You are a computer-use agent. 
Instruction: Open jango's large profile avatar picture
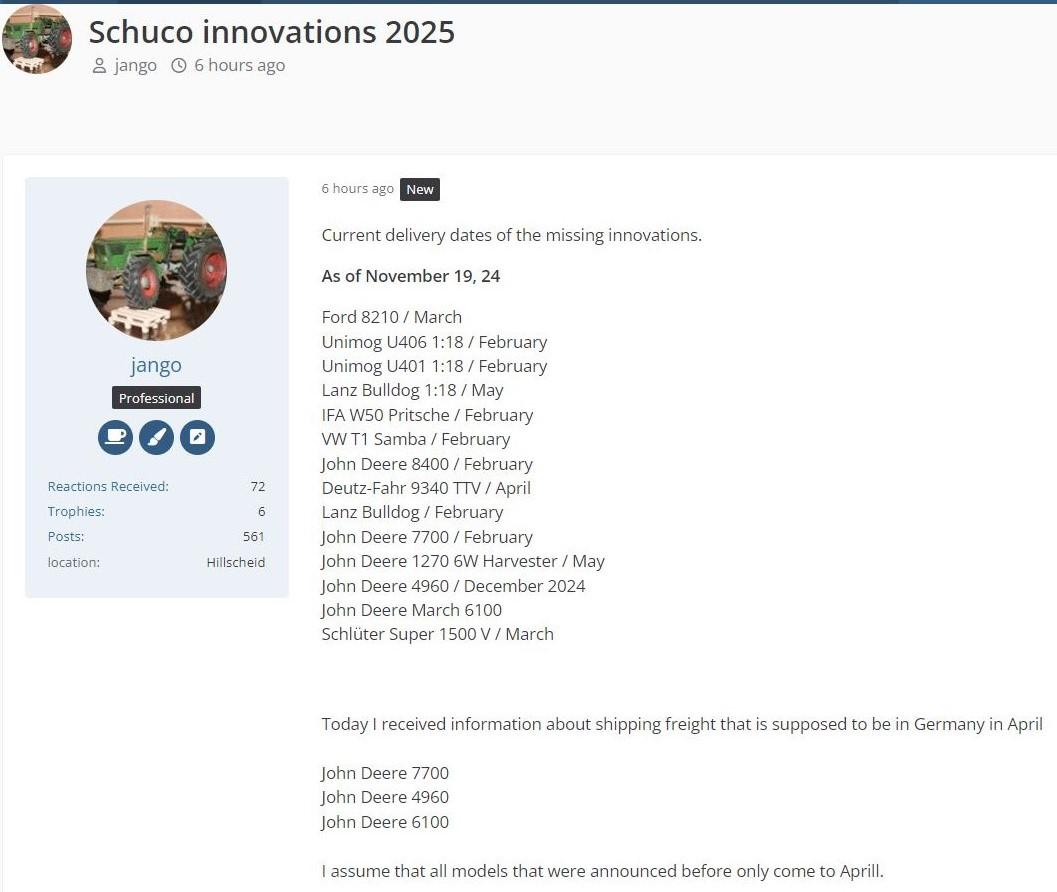[x=156, y=270]
